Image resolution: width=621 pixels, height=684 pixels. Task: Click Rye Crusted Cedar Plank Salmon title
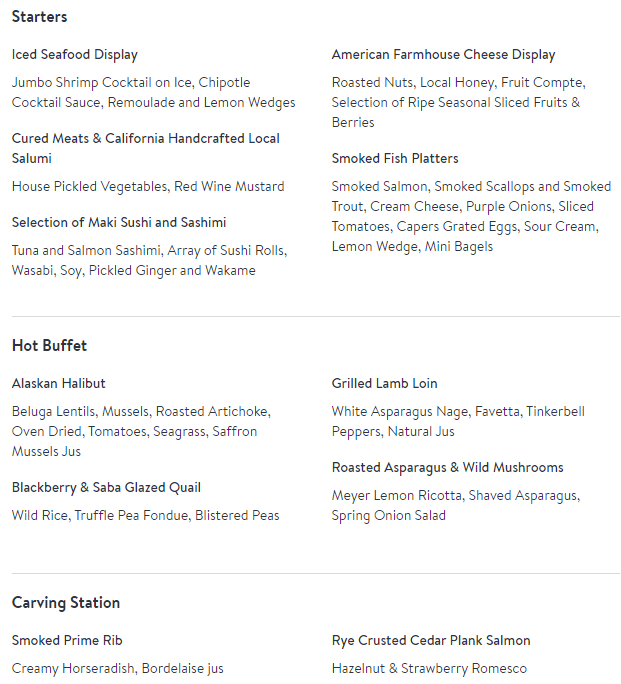(x=431, y=641)
